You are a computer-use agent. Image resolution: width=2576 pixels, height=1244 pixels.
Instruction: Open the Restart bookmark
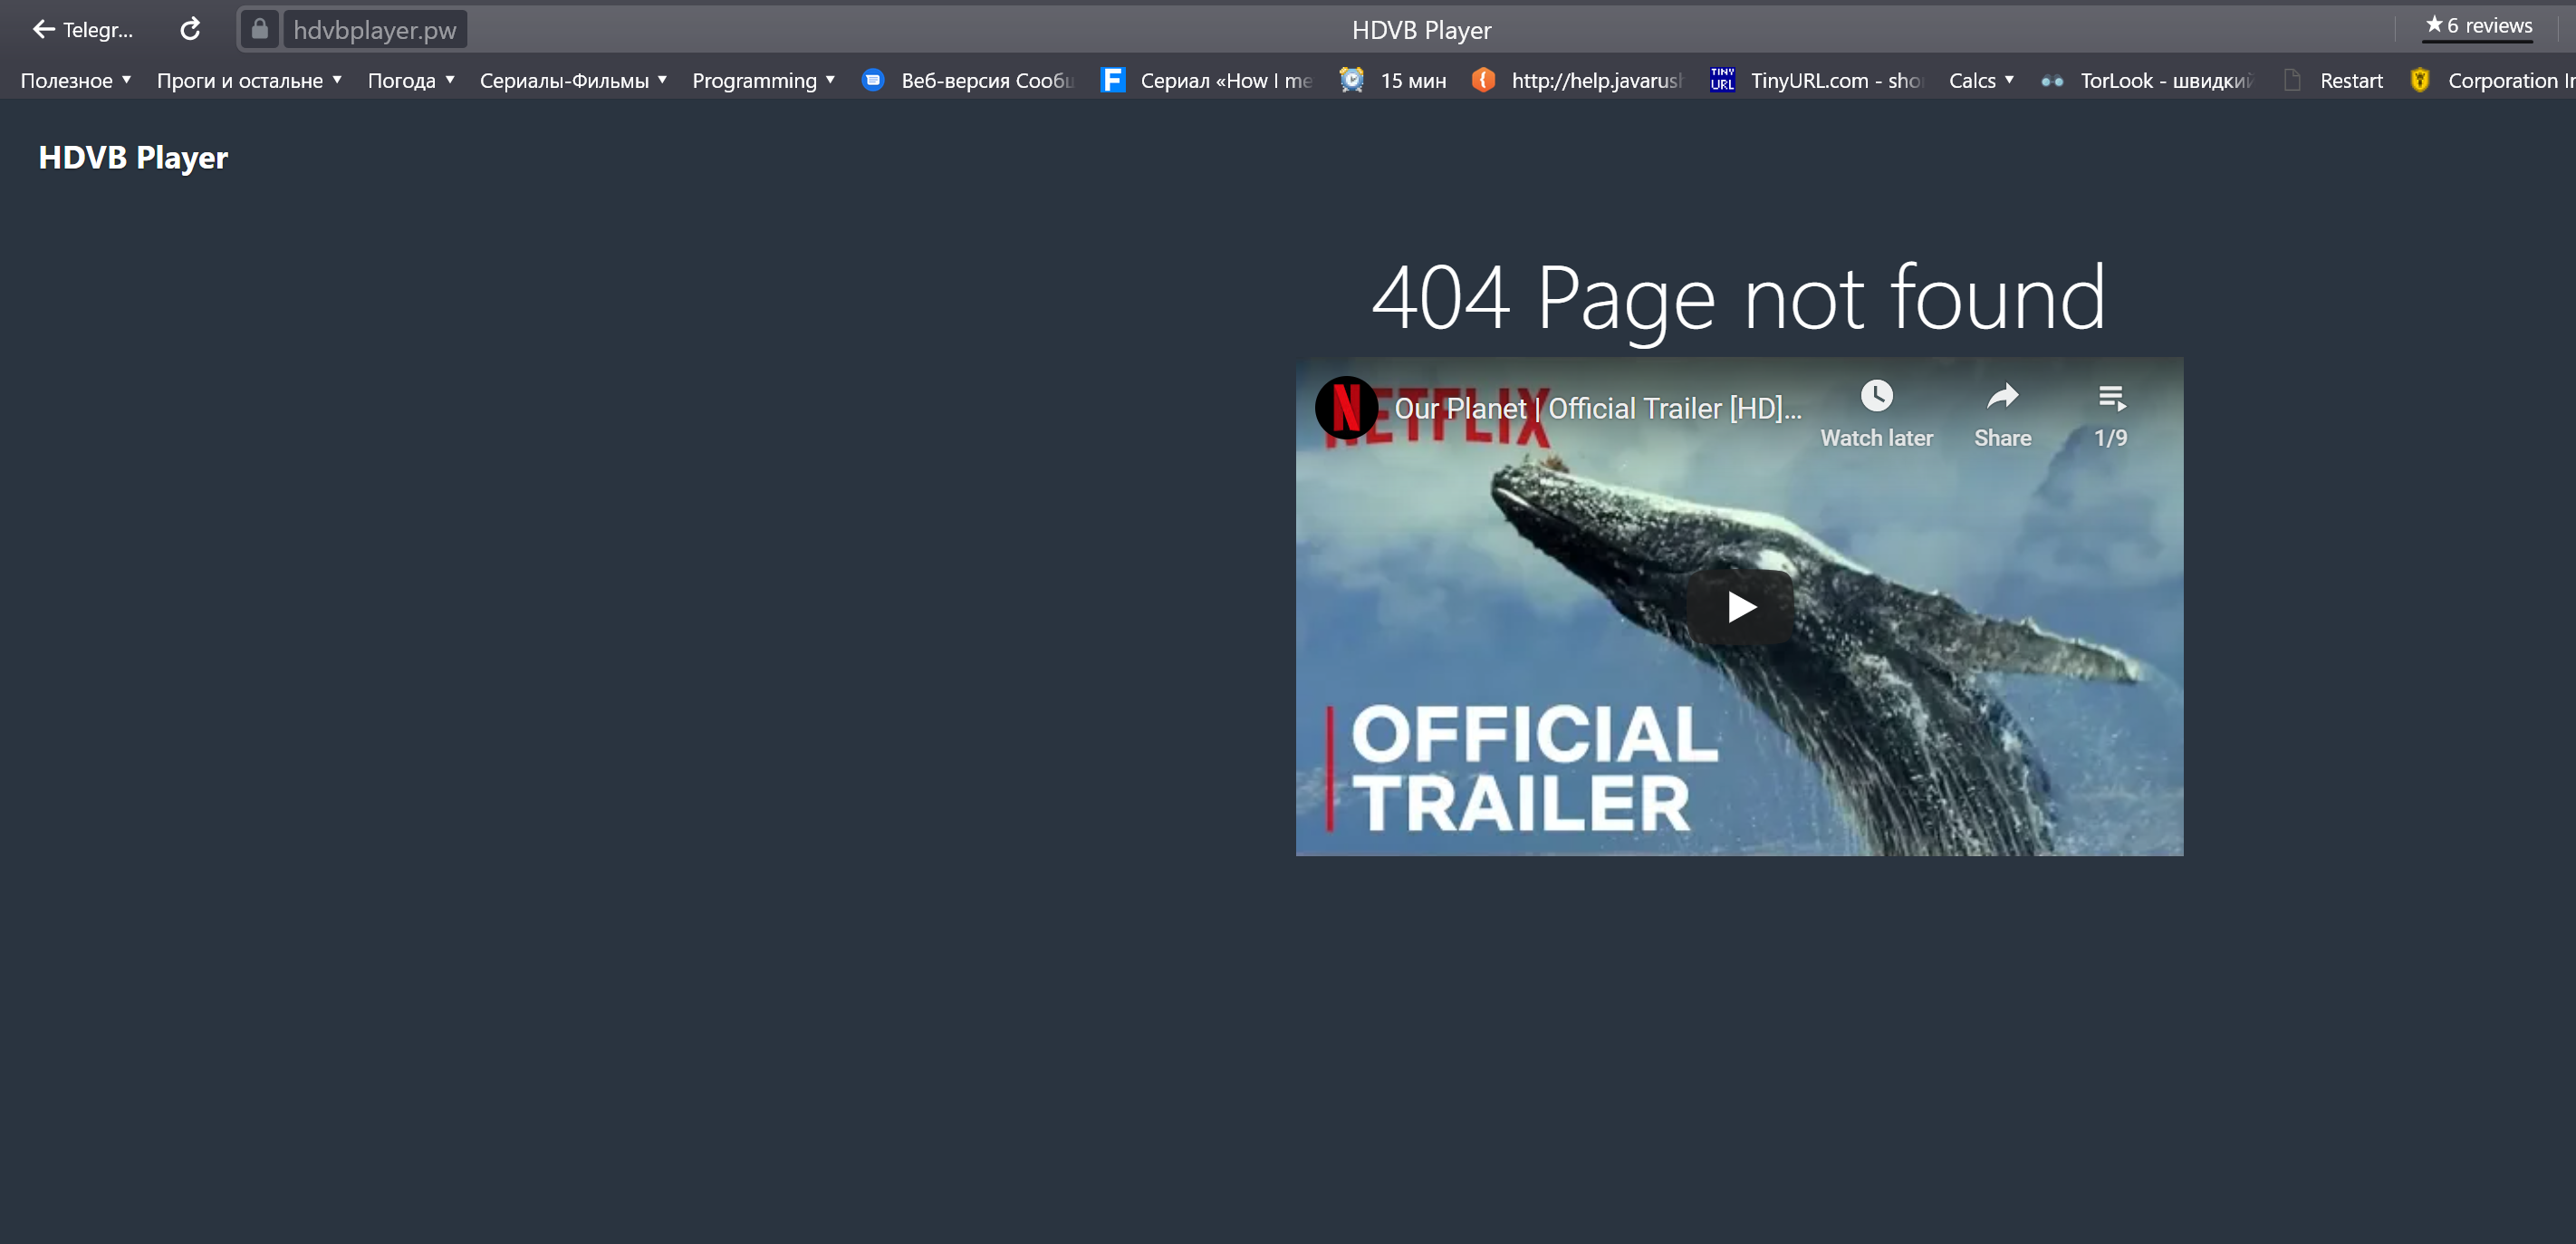(2333, 81)
